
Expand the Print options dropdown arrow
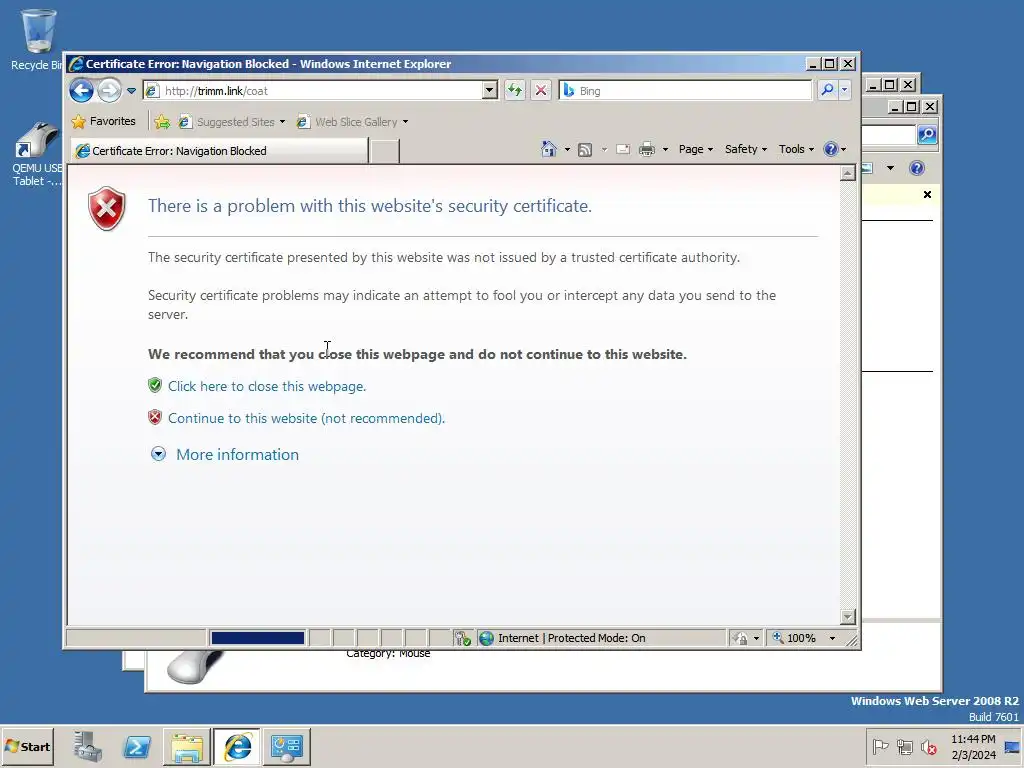(665, 150)
